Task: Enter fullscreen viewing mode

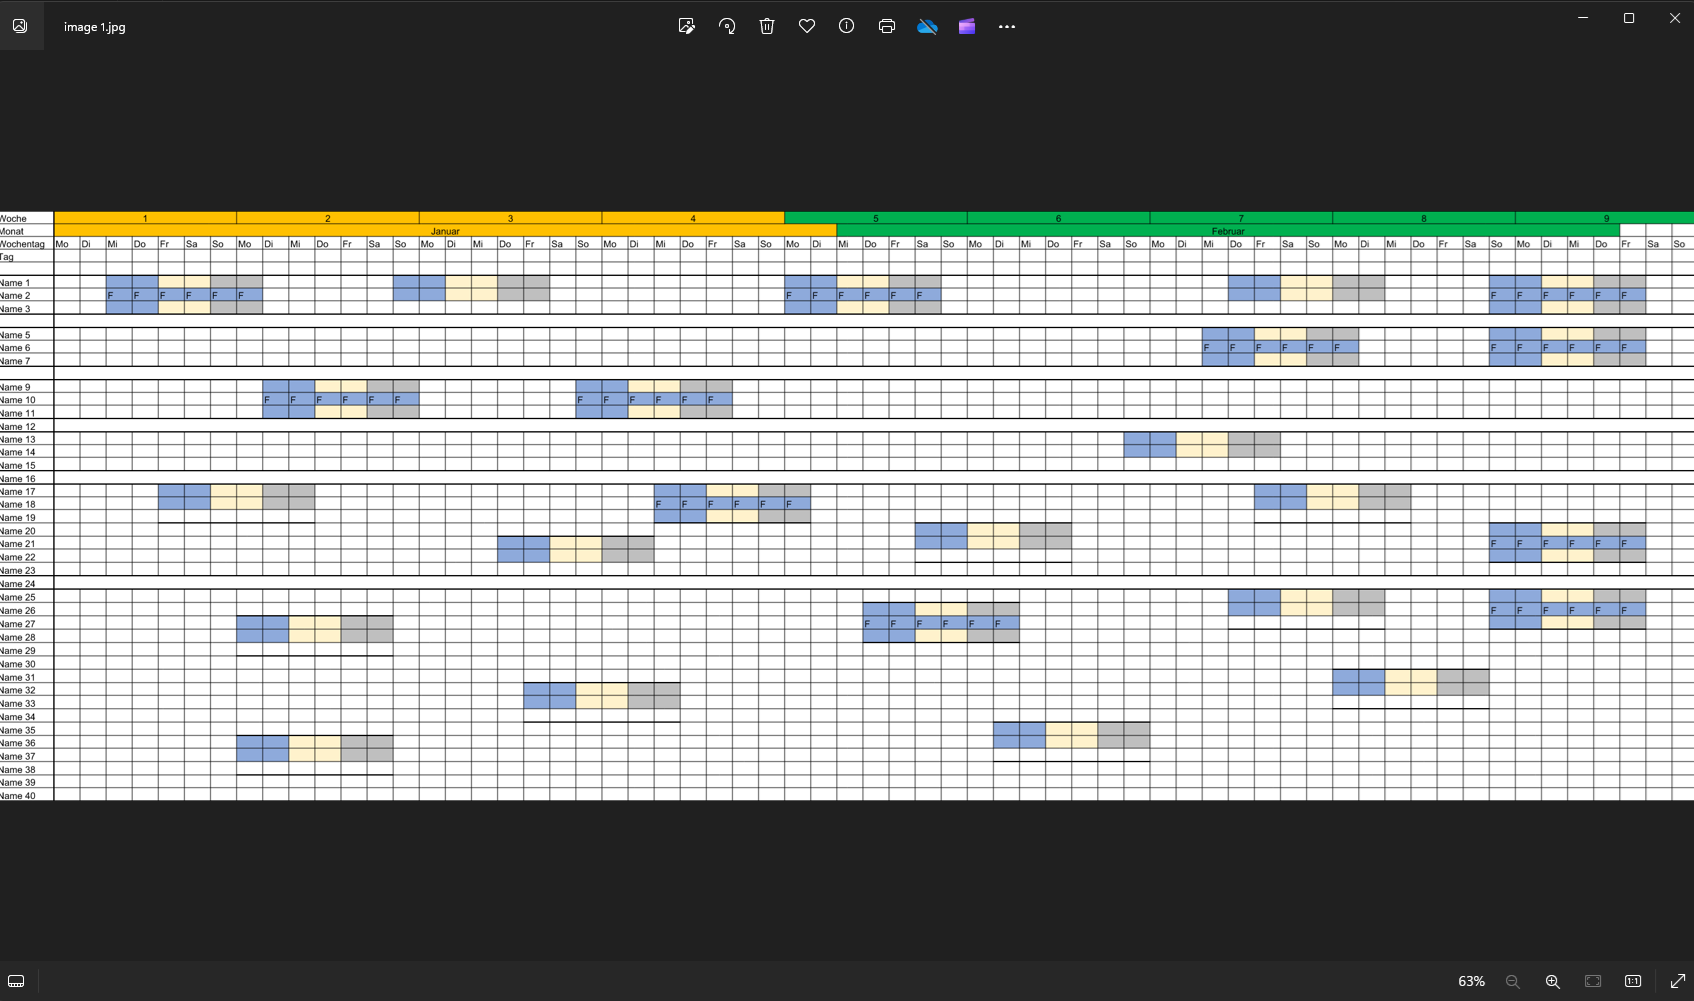Action: point(1677,981)
